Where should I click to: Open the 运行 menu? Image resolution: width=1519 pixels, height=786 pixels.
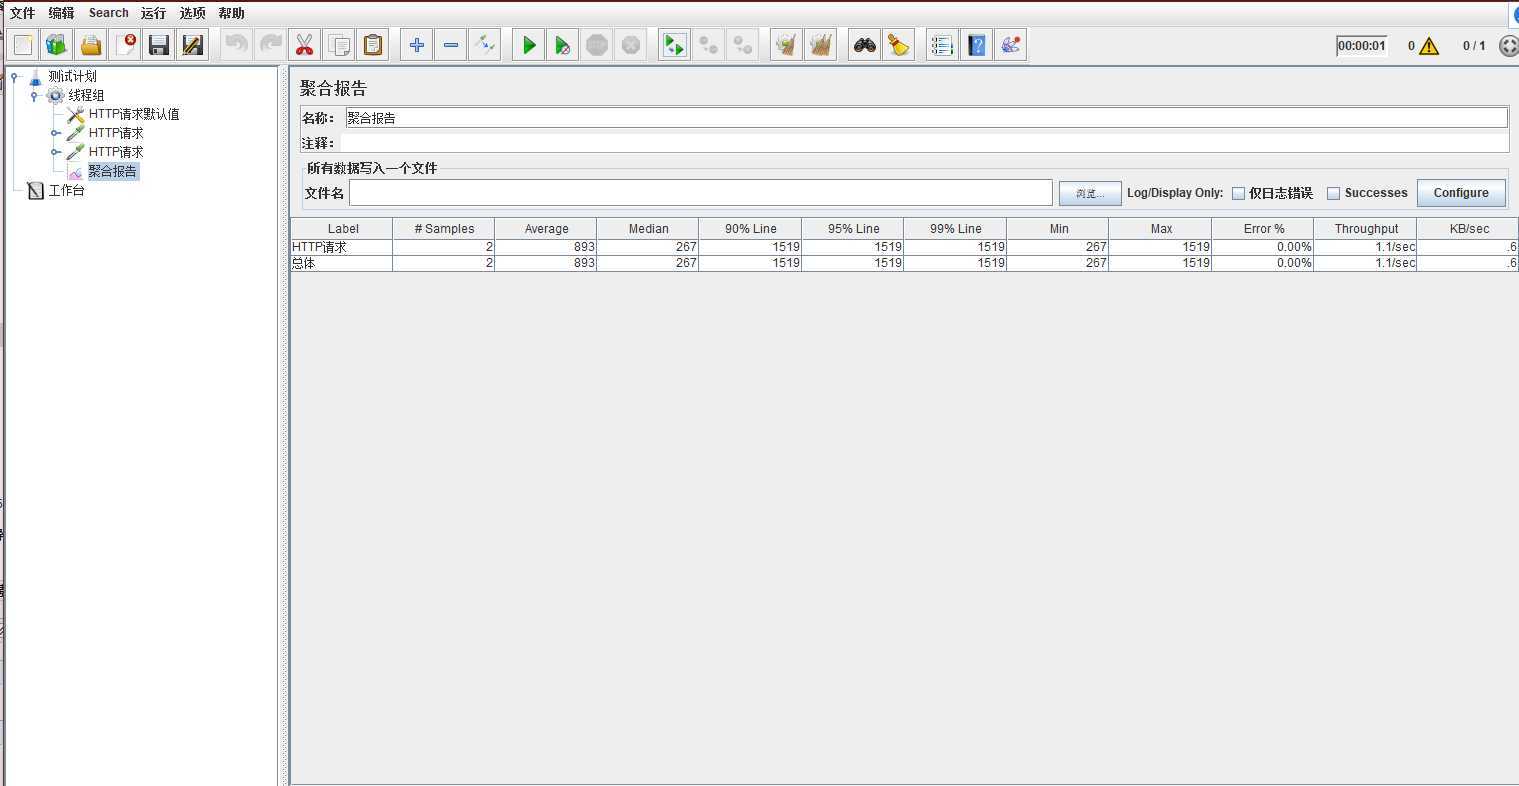tap(153, 13)
